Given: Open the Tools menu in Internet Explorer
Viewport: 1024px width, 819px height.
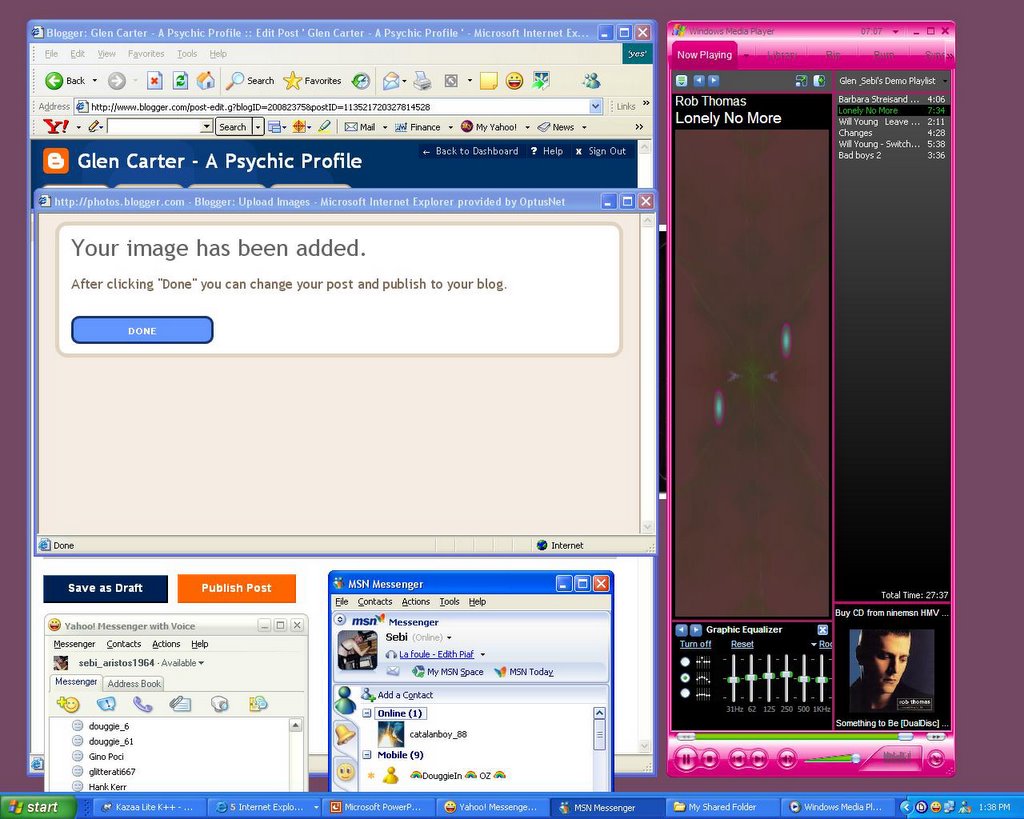Looking at the screenshot, I should coord(187,54).
